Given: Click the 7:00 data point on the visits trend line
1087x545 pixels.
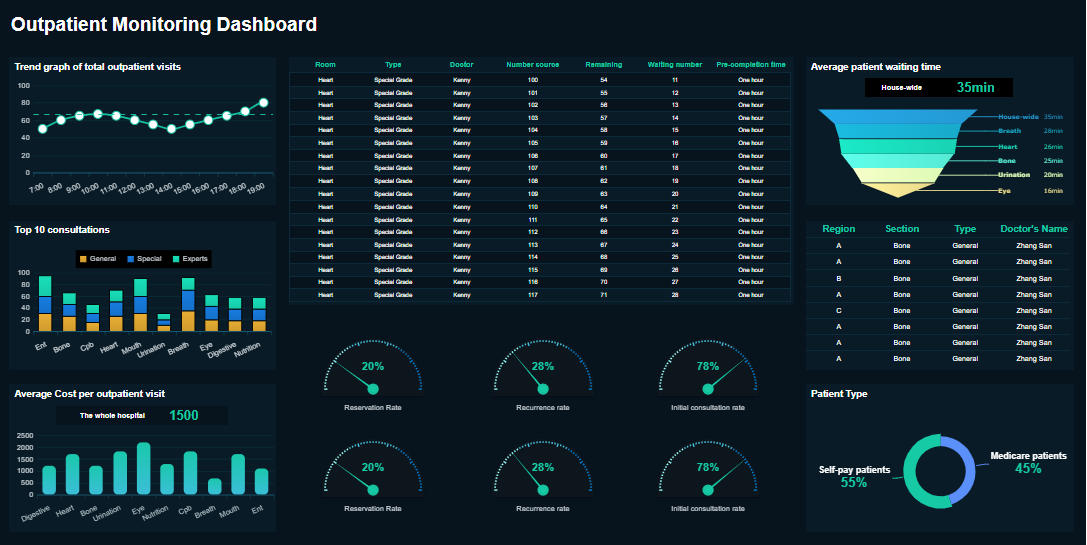Looking at the screenshot, I should click(x=42, y=128).
